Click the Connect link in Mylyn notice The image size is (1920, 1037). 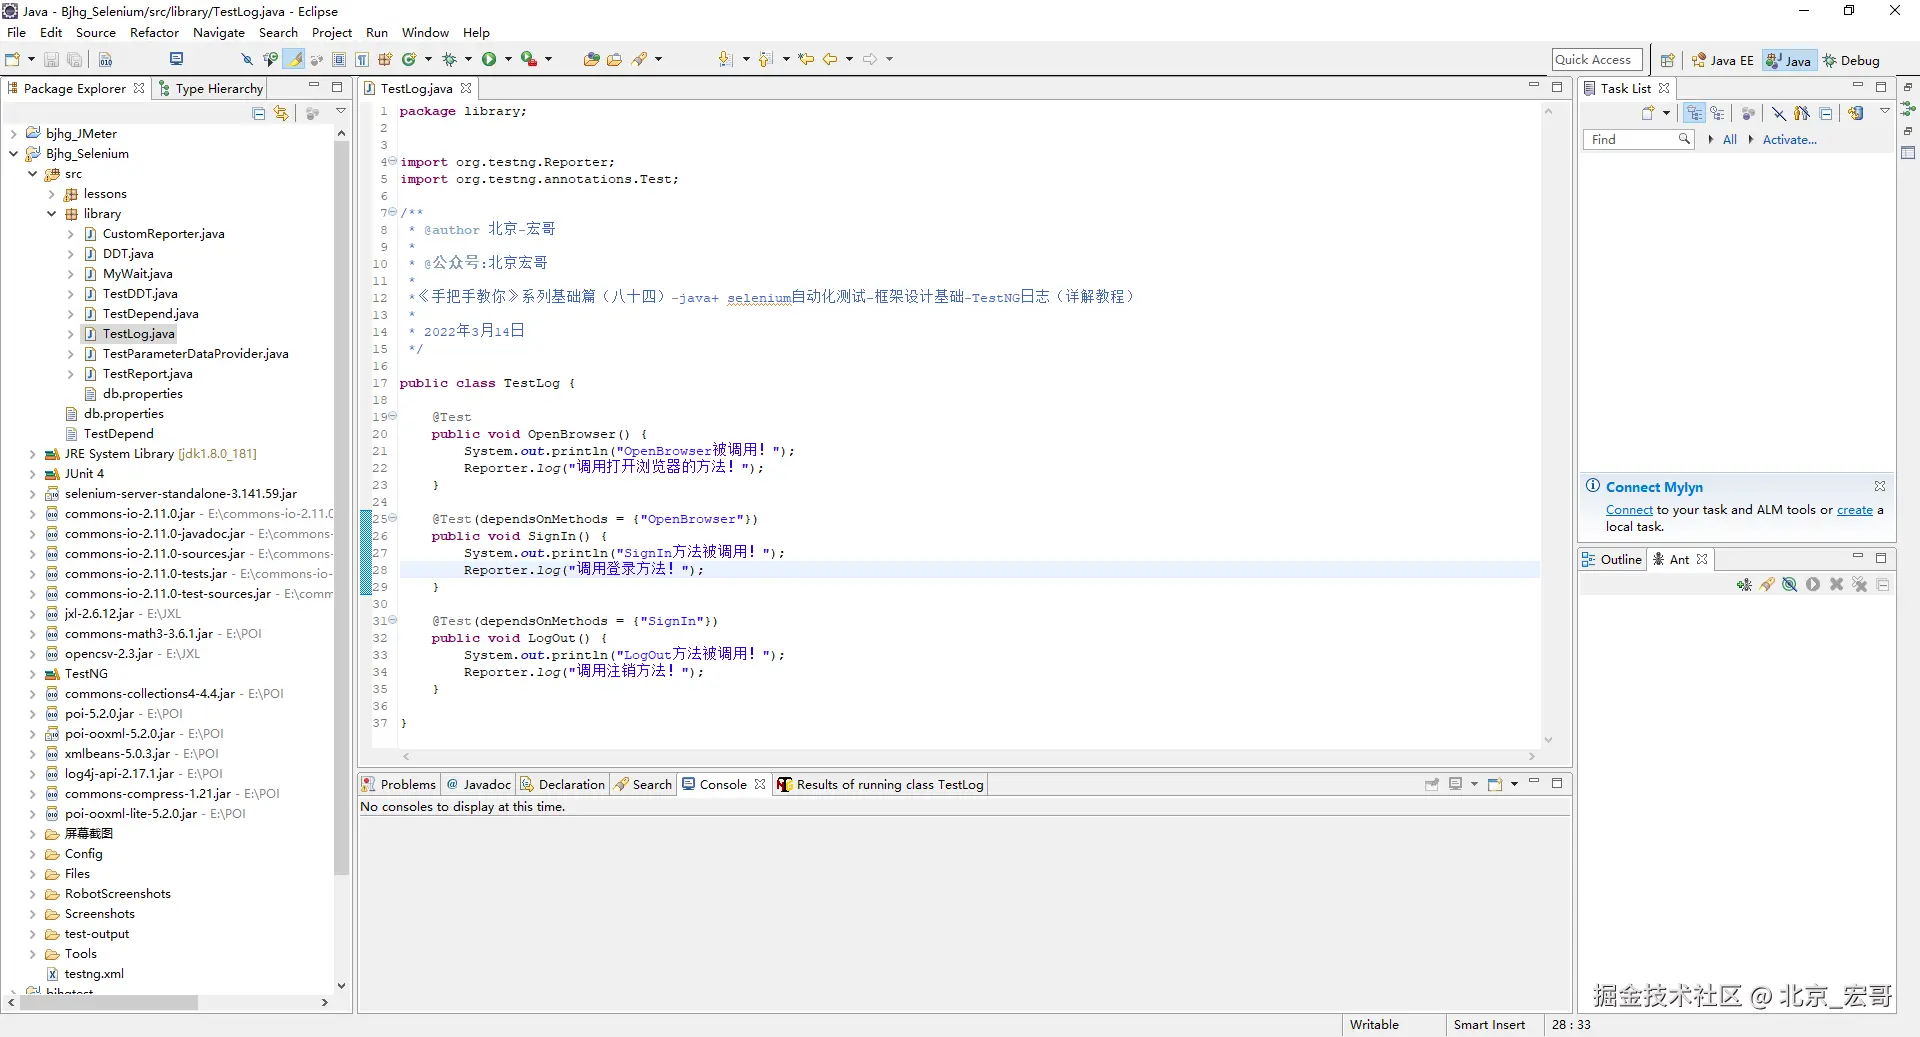click(x=1629, y=510)
